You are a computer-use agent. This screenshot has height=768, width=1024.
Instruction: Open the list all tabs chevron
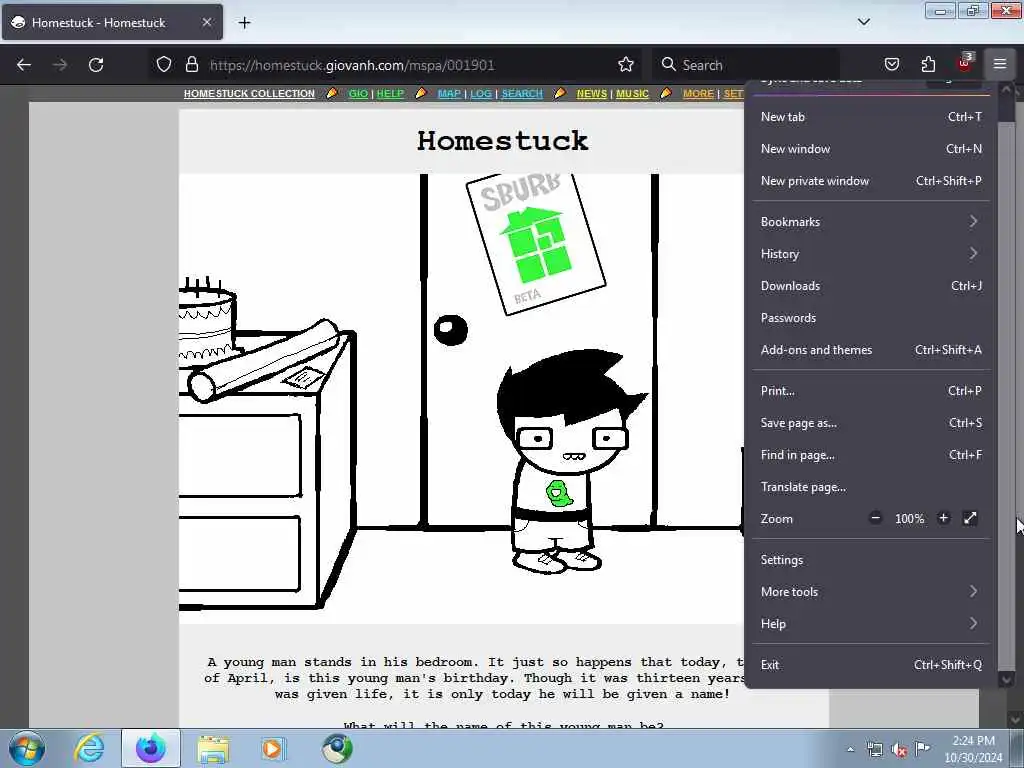pos(863,22)
